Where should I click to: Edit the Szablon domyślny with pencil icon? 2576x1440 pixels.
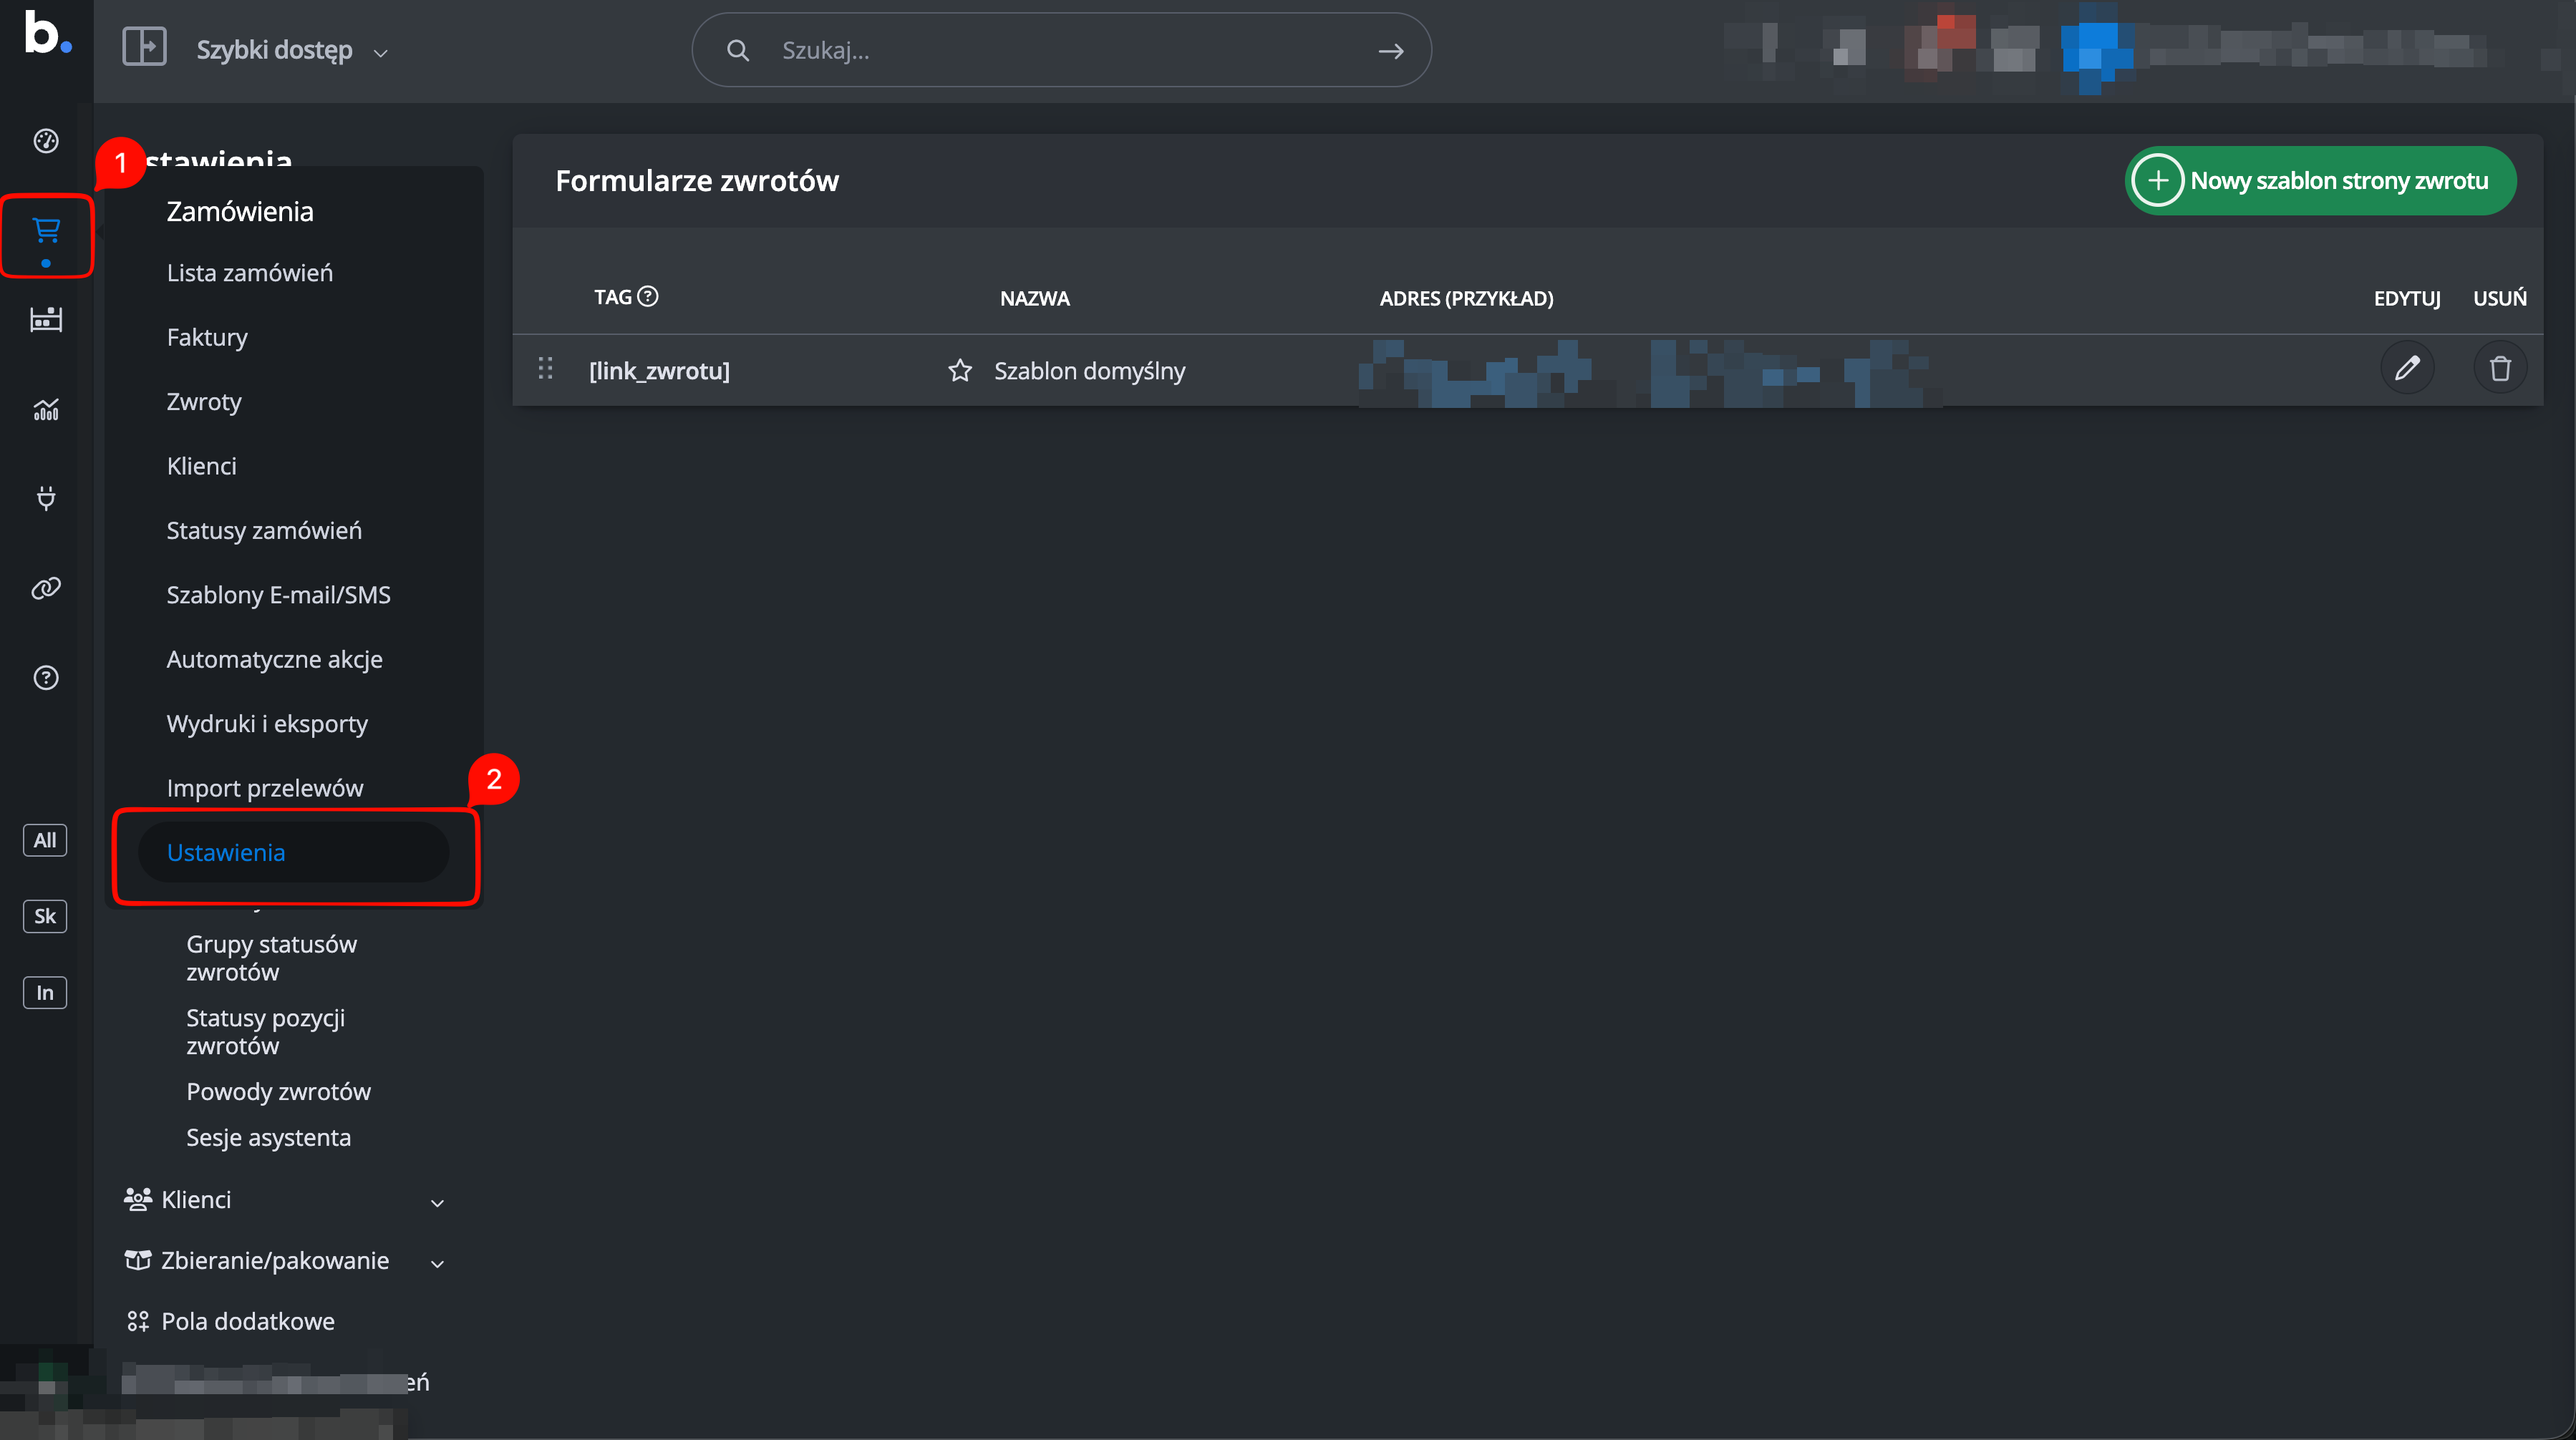click(x=2407, y=368)
